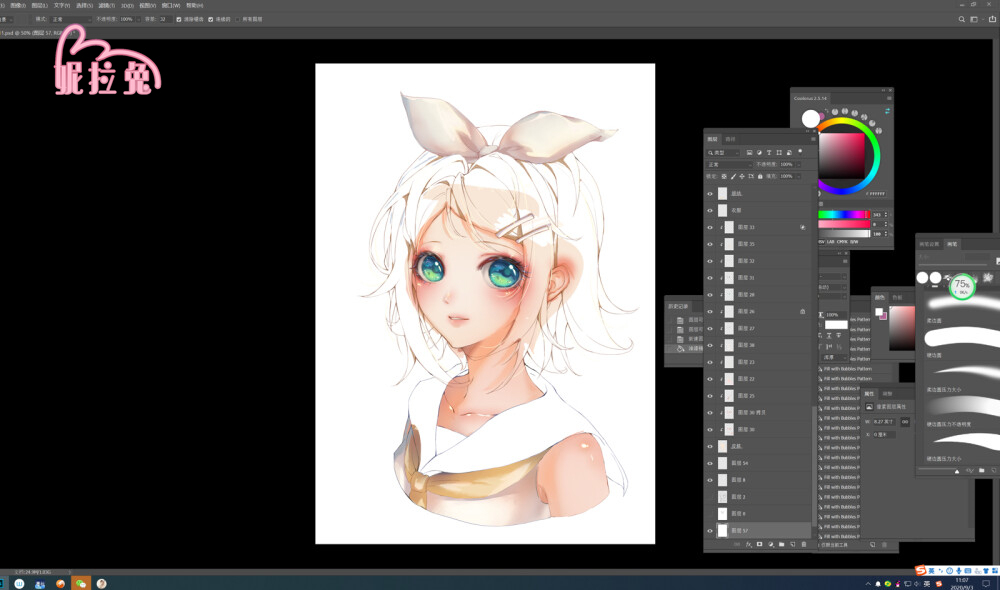Open 模式 mode dropdown in options bar
This screenshot has height=590, width=1000.
[x=71, y=19]
